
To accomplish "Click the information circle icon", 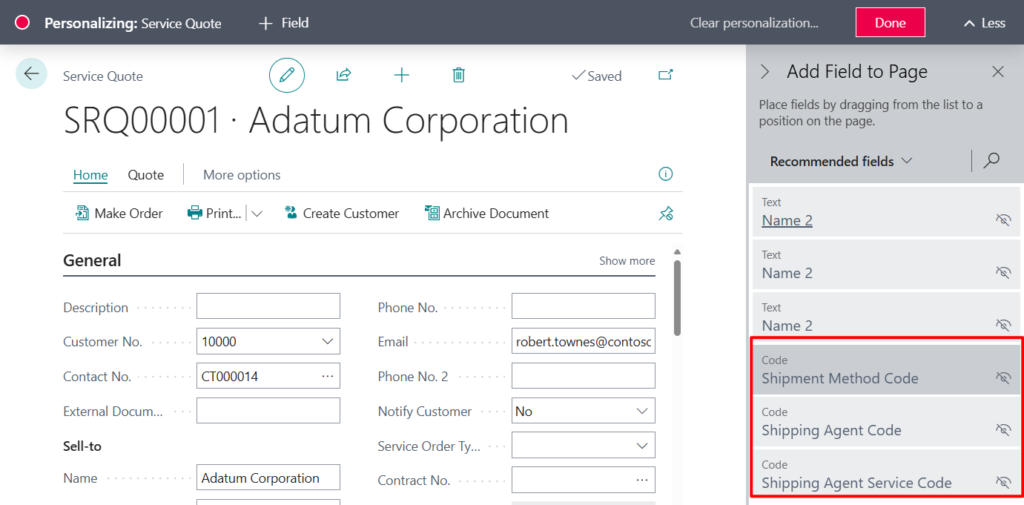I will click(666, 174).
